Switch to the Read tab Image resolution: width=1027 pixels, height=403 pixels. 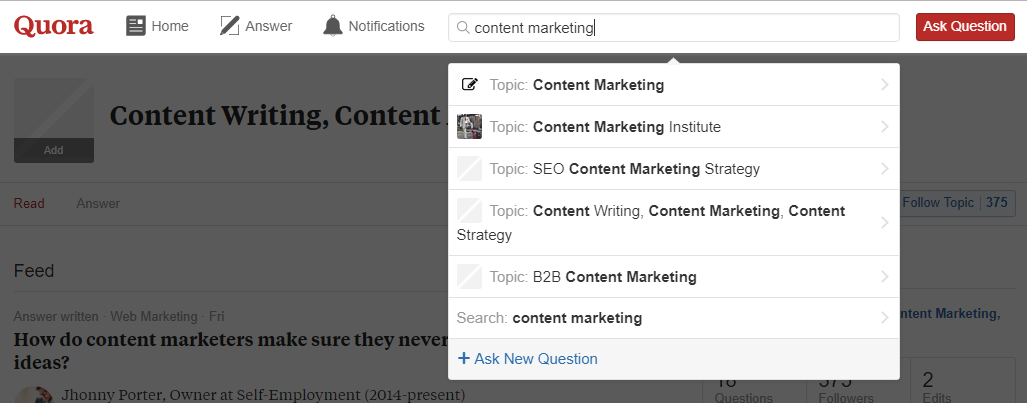[x=29, y=204]
